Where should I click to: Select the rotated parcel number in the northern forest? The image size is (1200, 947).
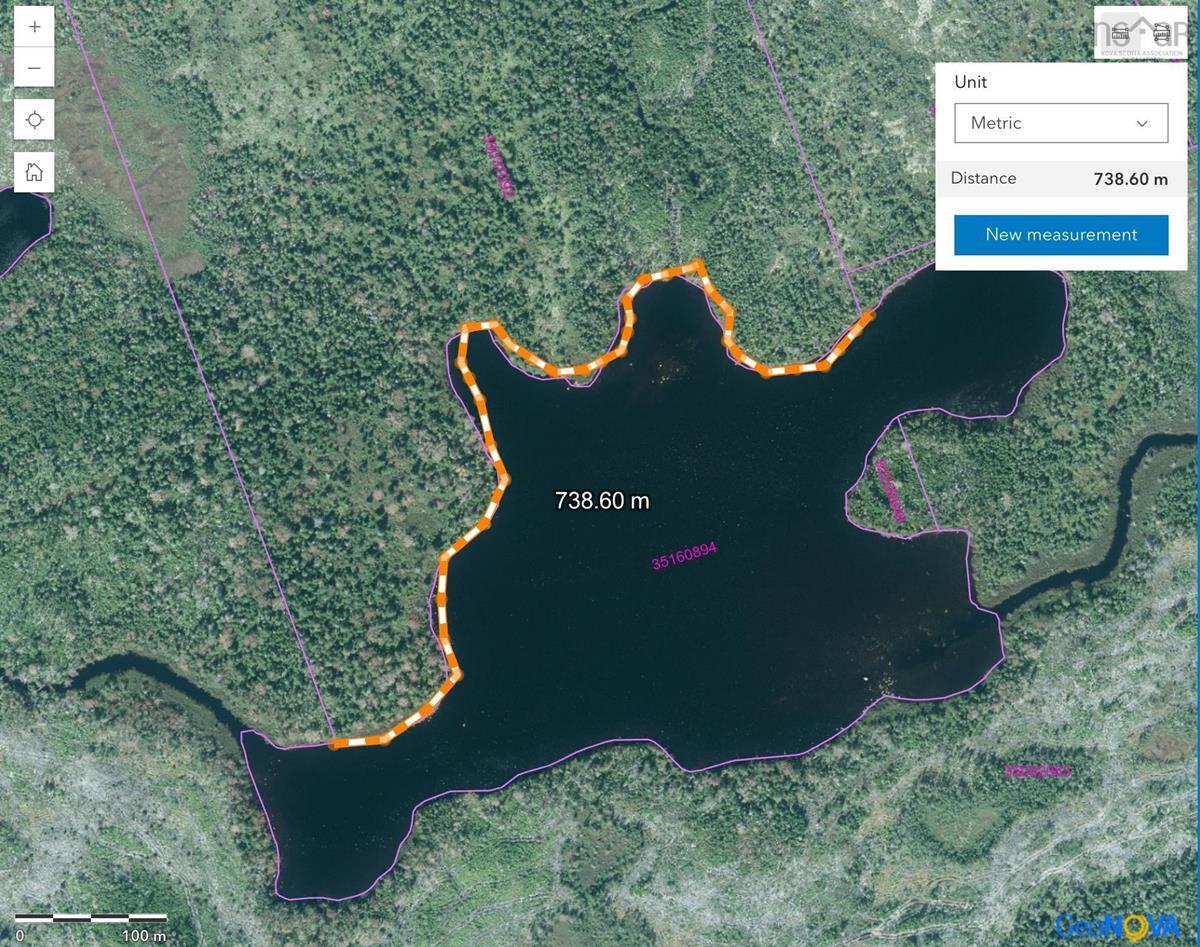pos(498,166)
